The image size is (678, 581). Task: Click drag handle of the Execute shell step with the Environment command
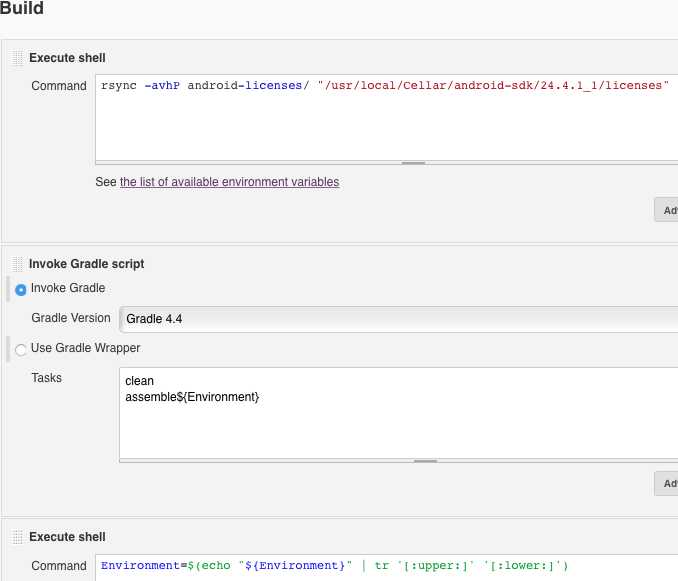(17, 537)
